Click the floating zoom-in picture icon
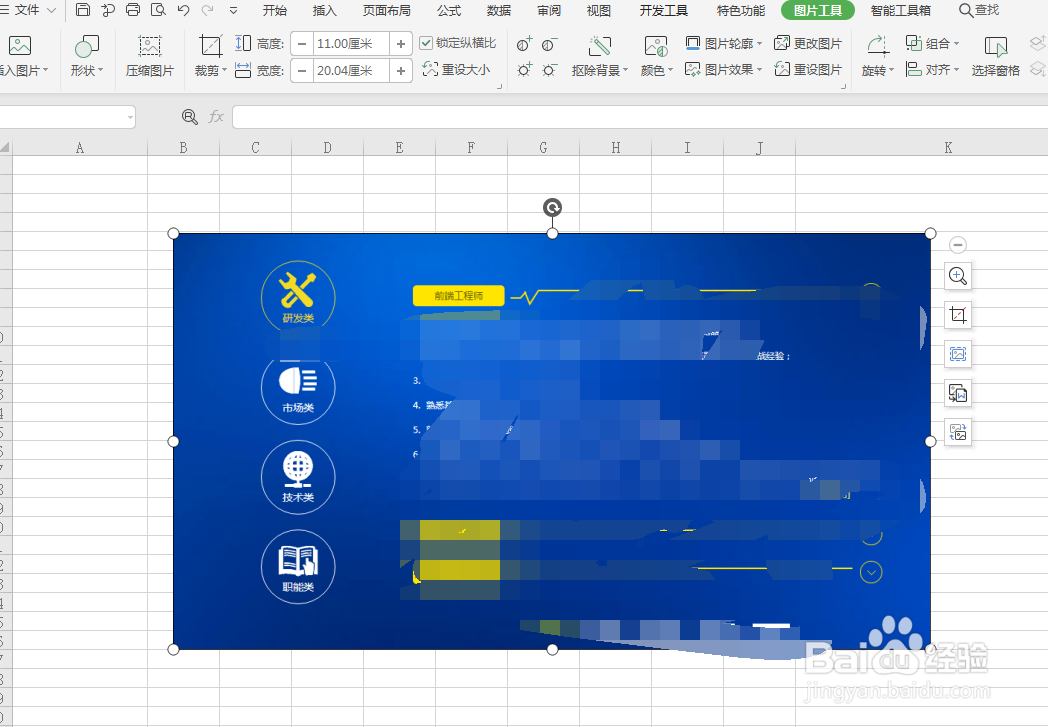Image resolution: width=1048 pixels, height=727 pixels. [x=958, y=275]
